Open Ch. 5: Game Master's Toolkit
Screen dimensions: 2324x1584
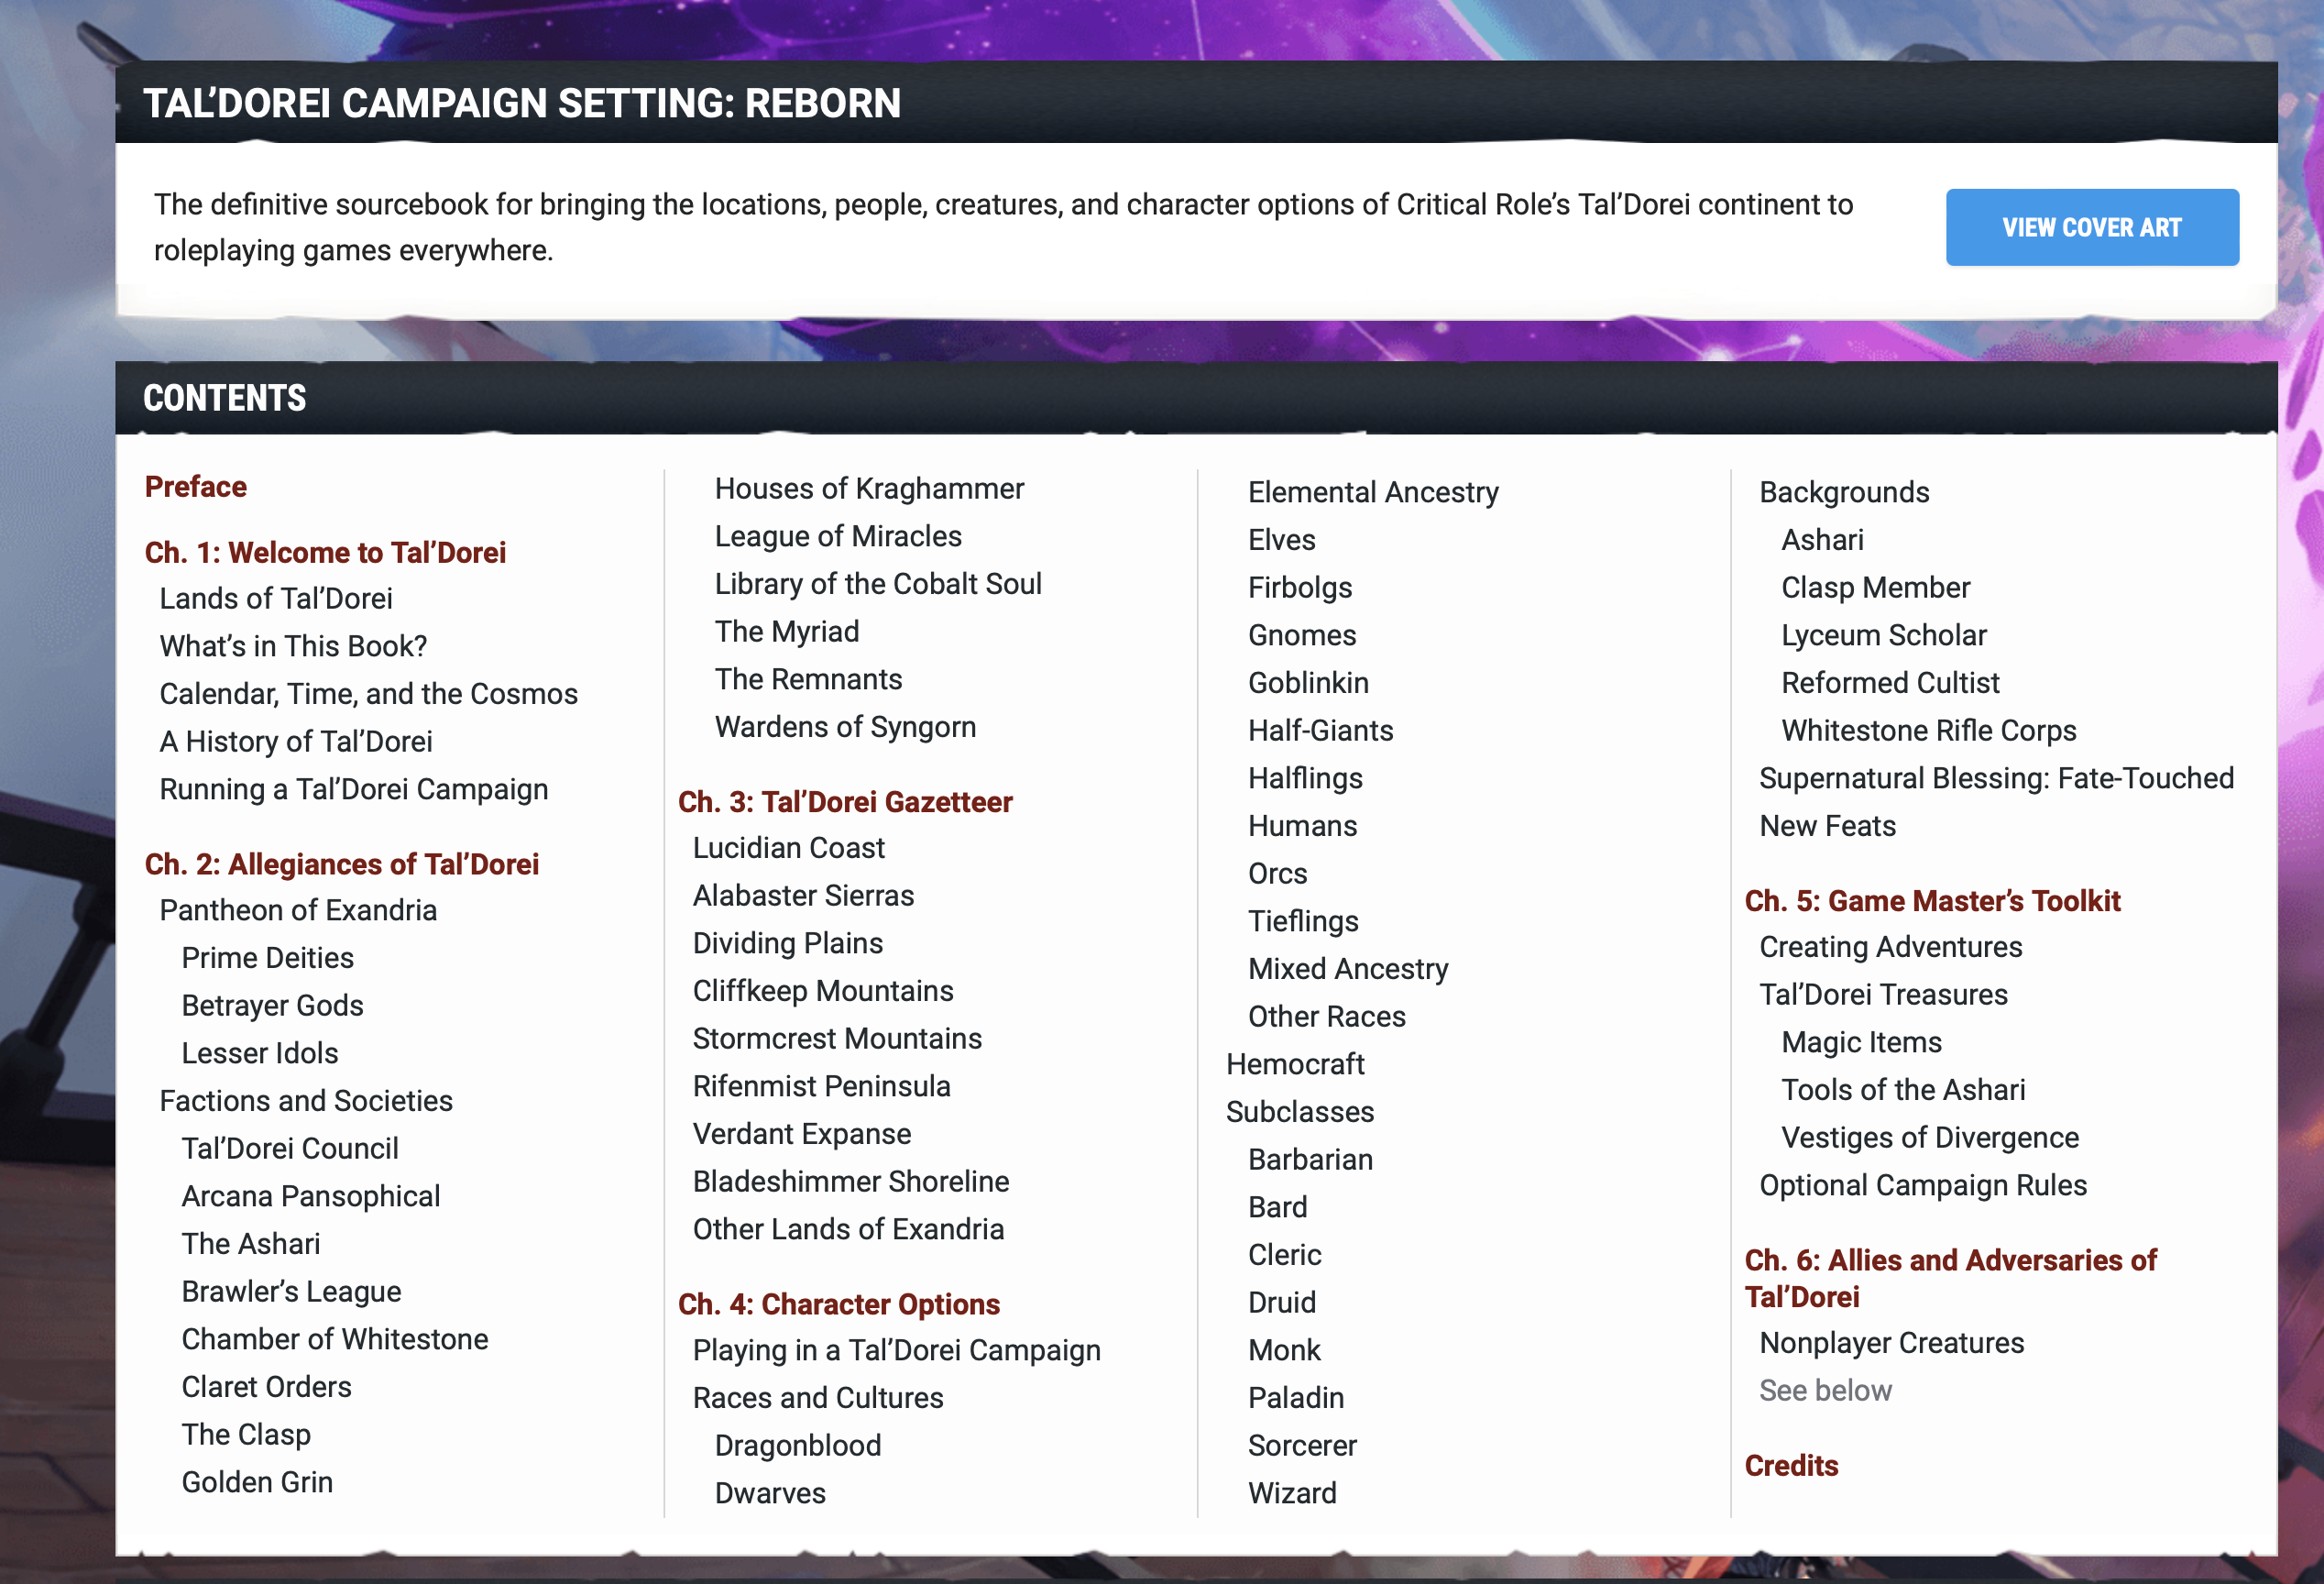point(1932,901)
